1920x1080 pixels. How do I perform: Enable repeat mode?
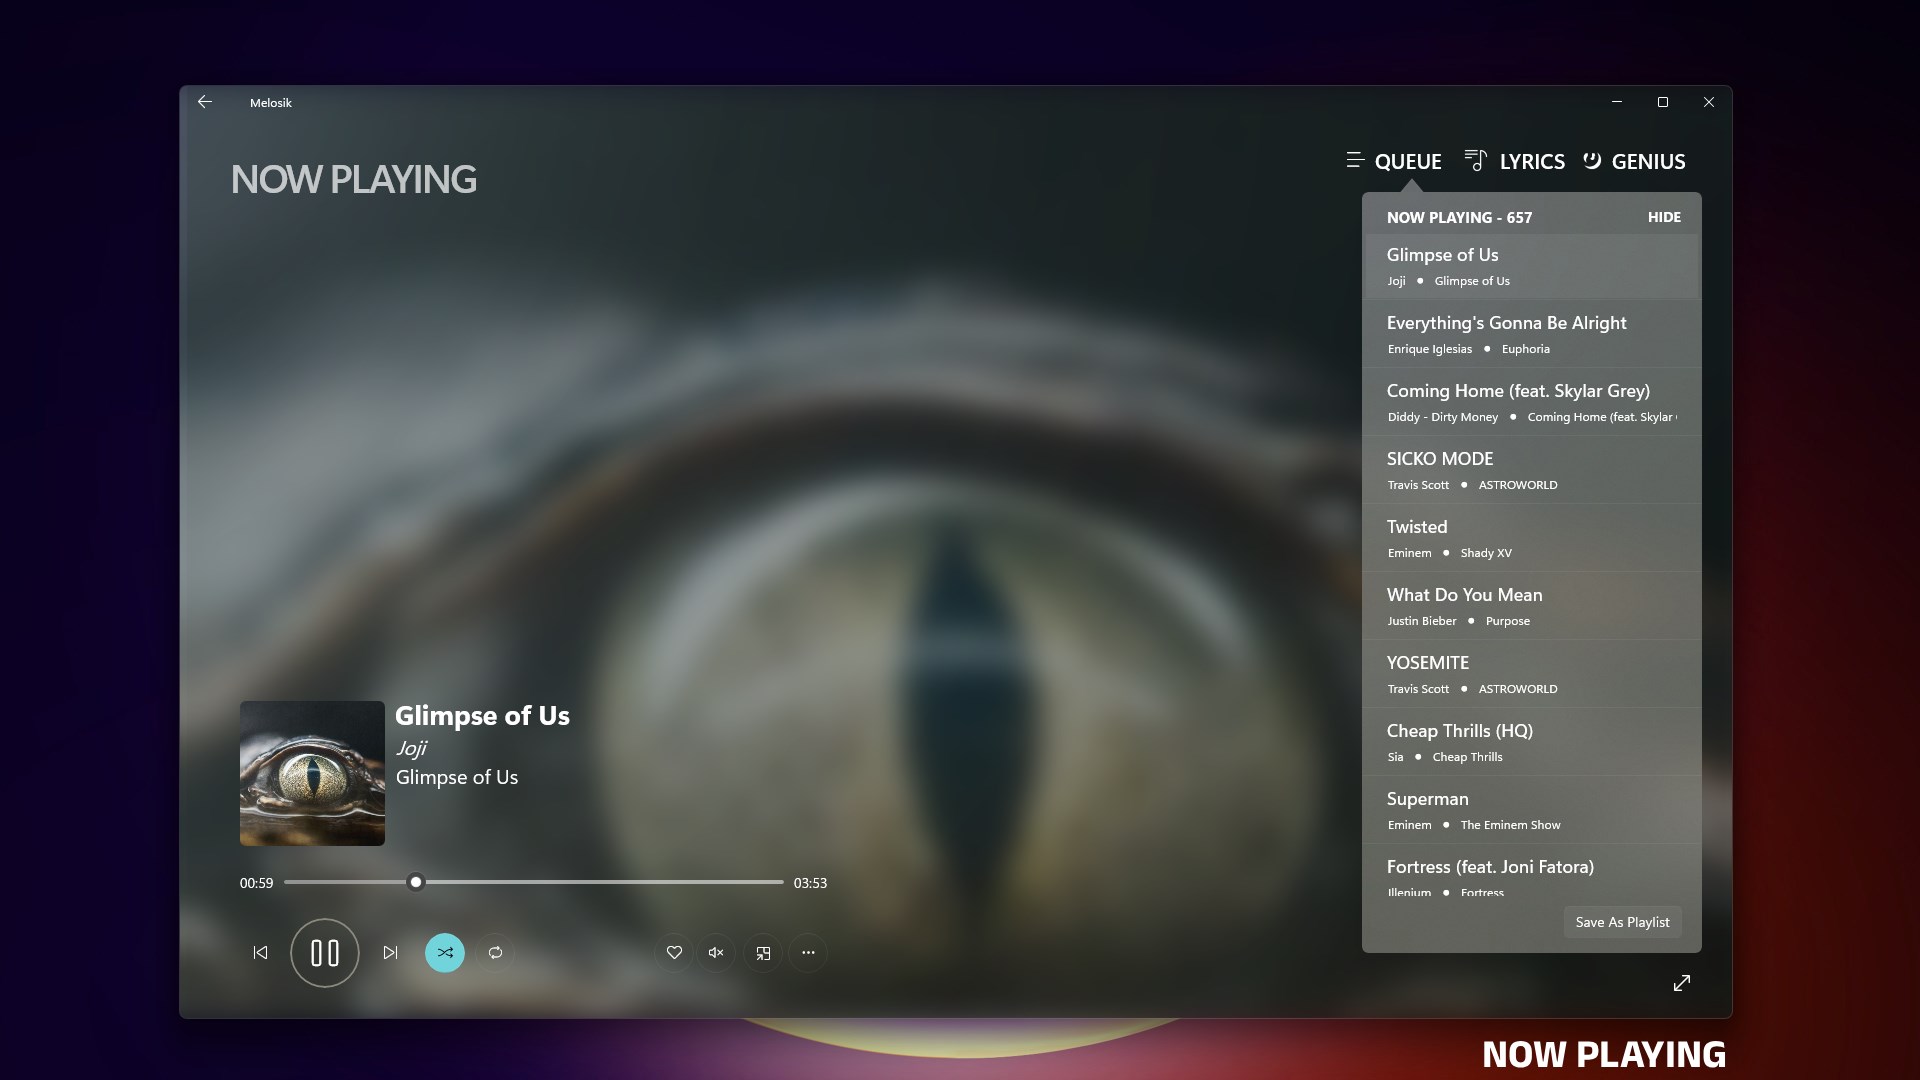tap(495, 952)
